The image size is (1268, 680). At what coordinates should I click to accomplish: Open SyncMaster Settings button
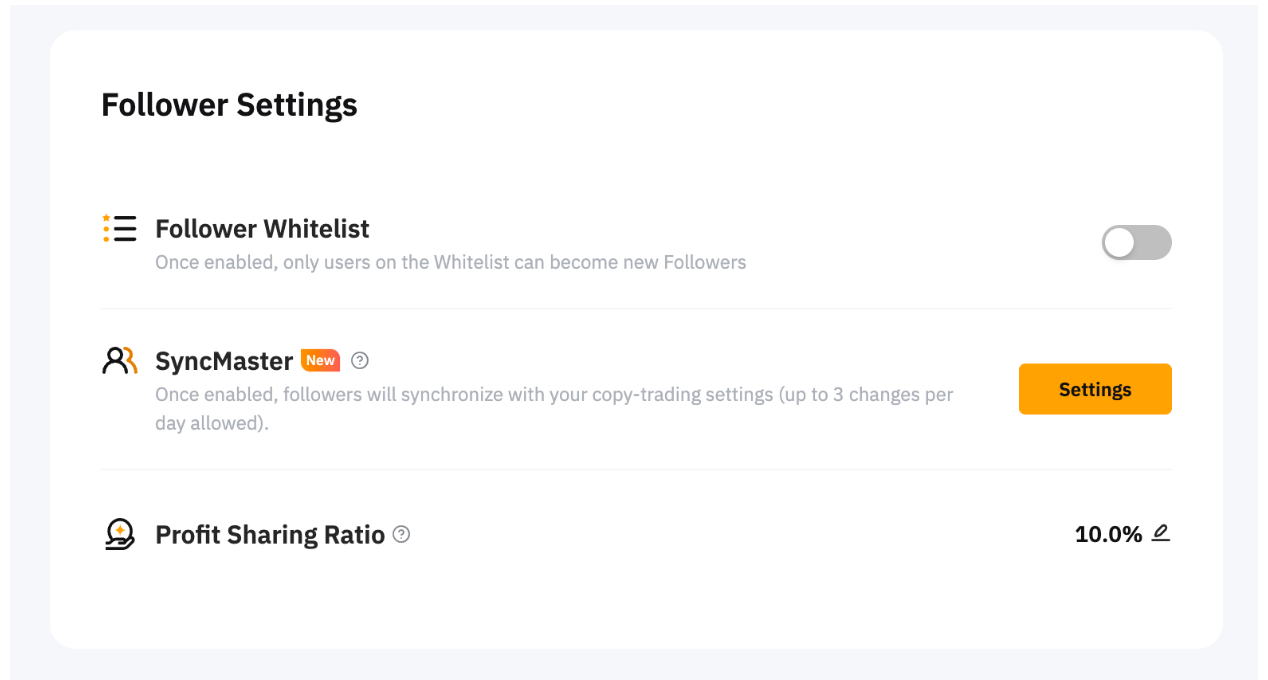[1095, 389]
